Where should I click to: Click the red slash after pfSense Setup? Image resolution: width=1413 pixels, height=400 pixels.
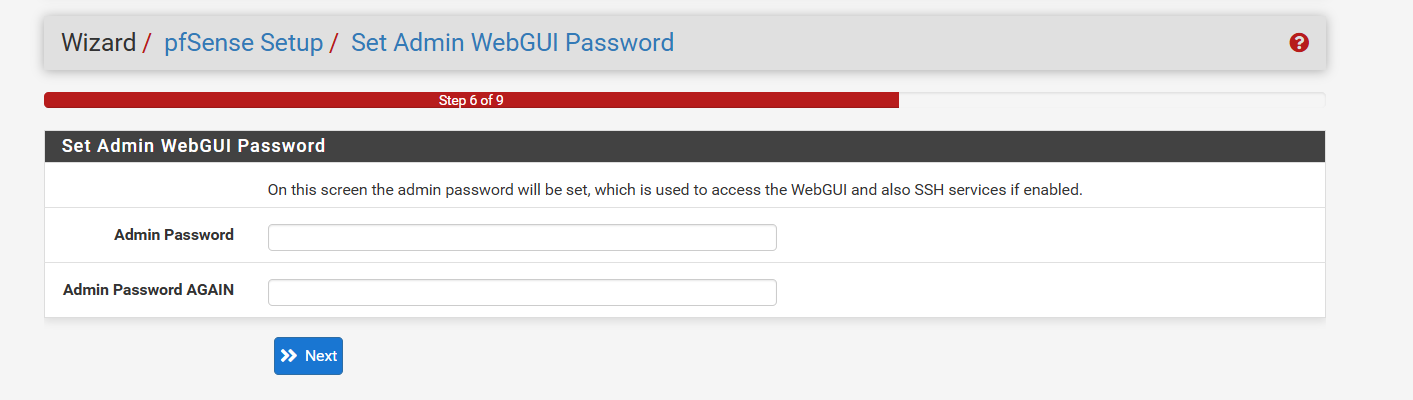334,43
